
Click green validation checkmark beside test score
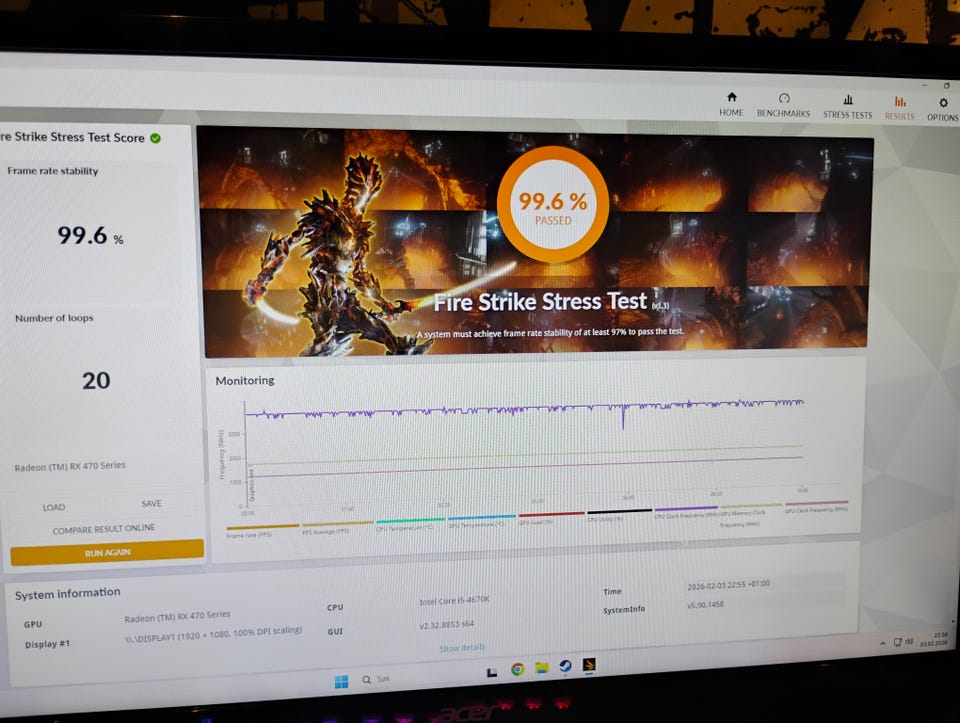156,138
